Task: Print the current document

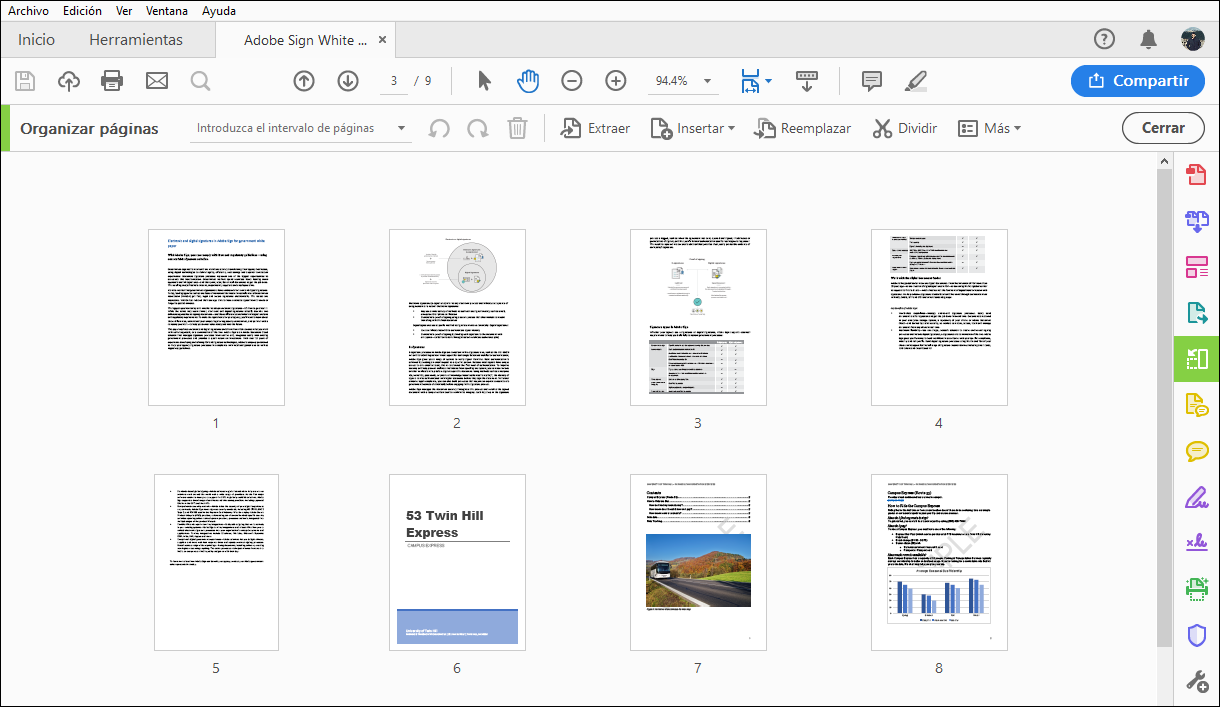Action: point(112,81)
